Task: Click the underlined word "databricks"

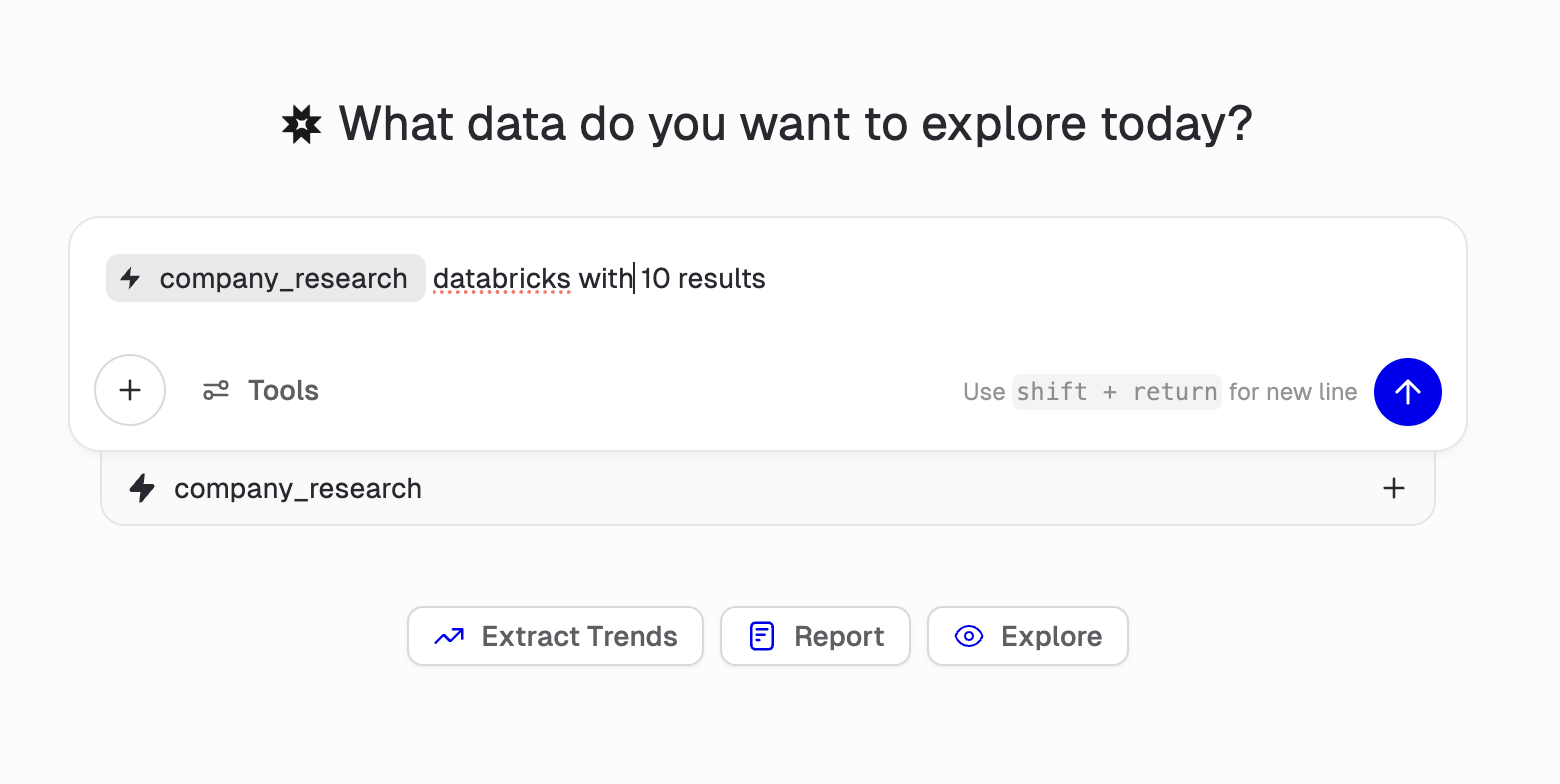Action: point(501,278)
